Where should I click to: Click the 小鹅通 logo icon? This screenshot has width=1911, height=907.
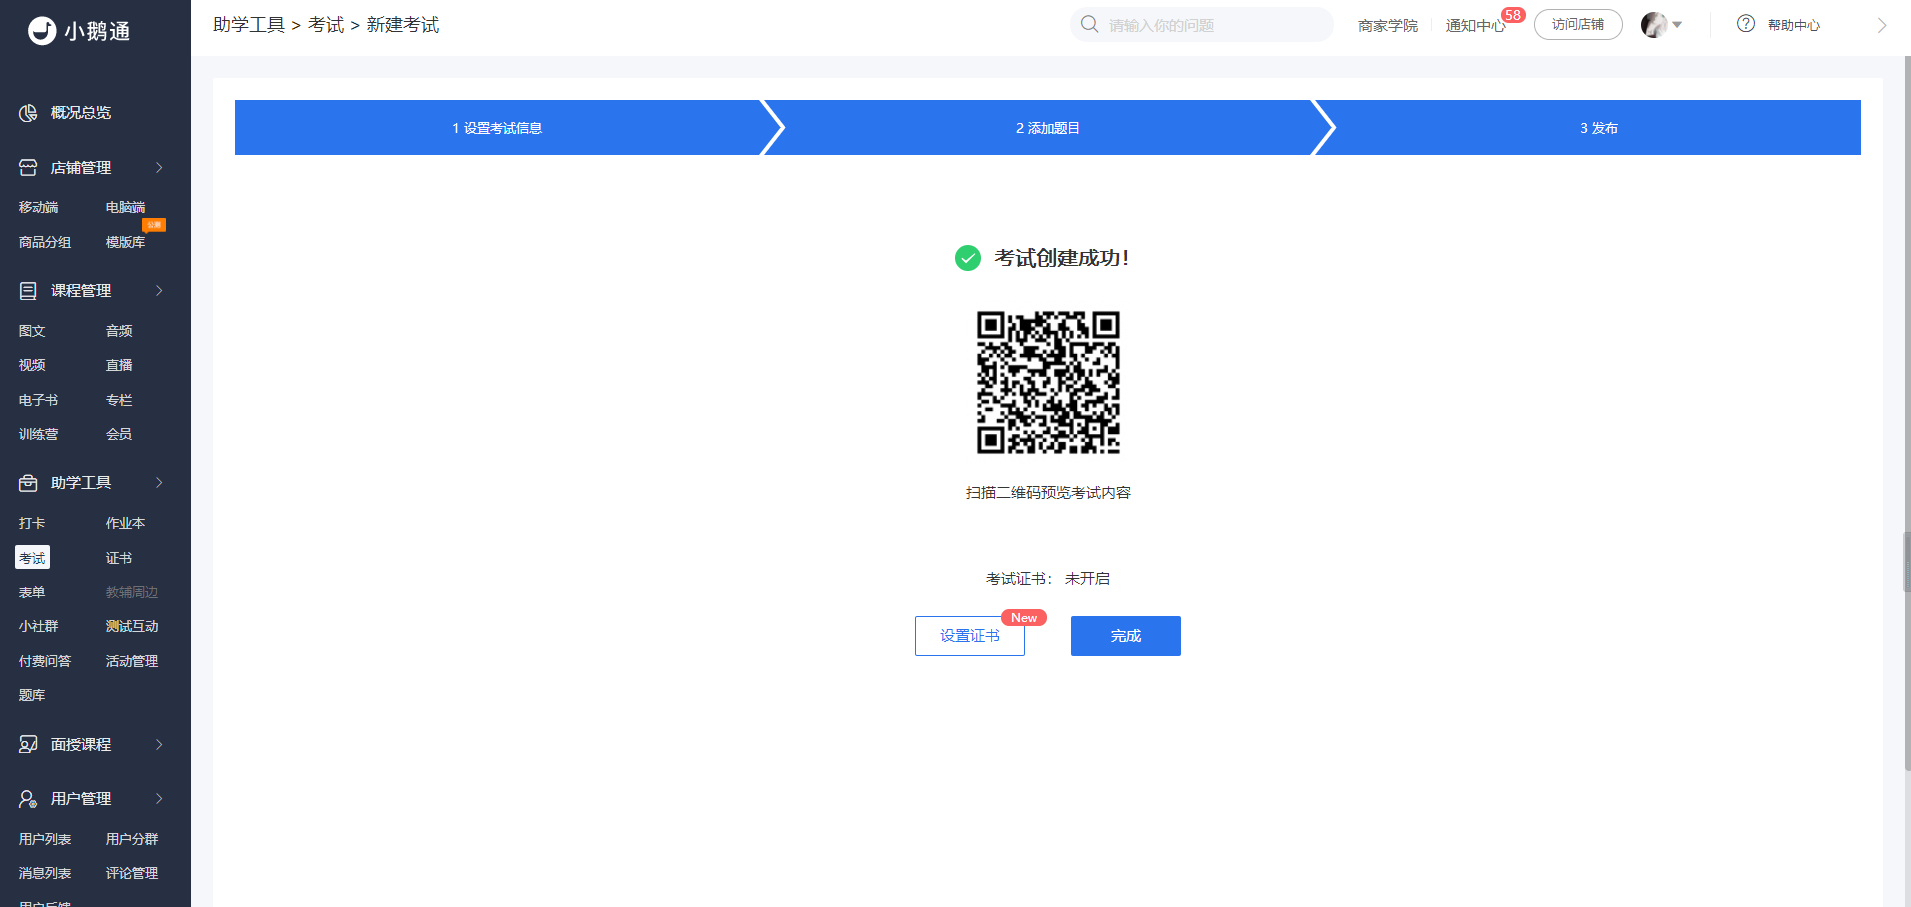pyautogui.click(x=42, y=31)
